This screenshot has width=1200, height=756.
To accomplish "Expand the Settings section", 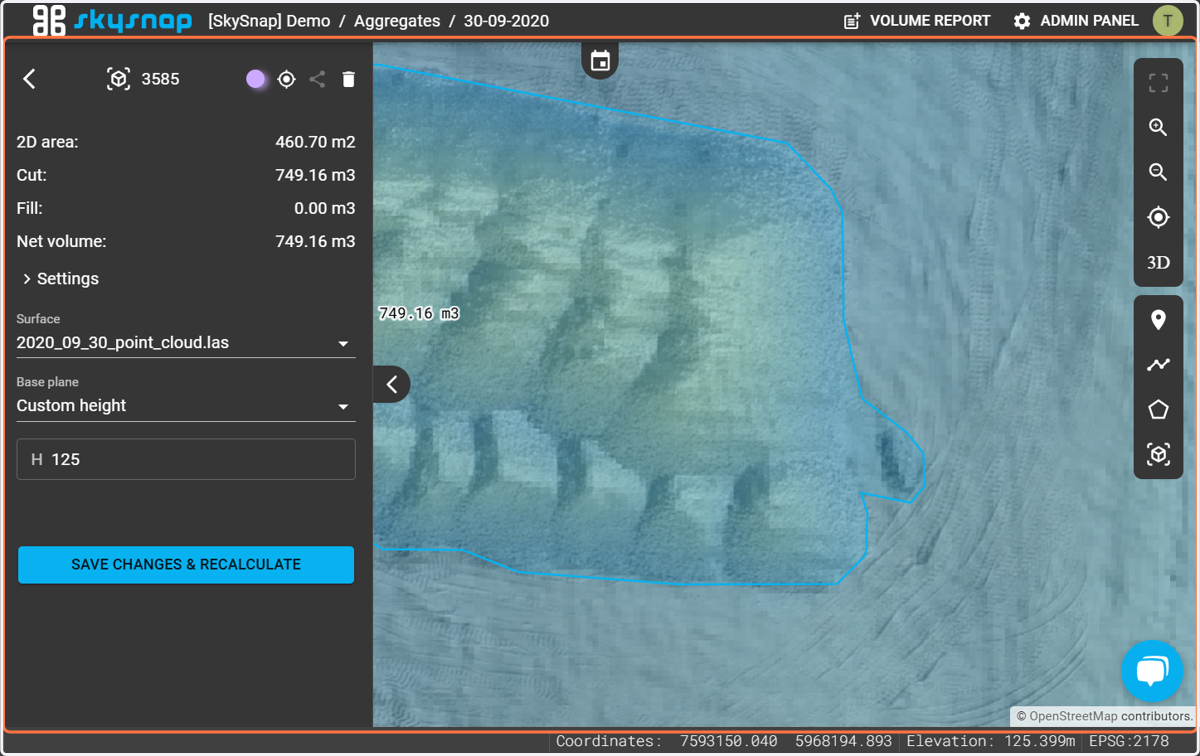I will coord(60,279).
